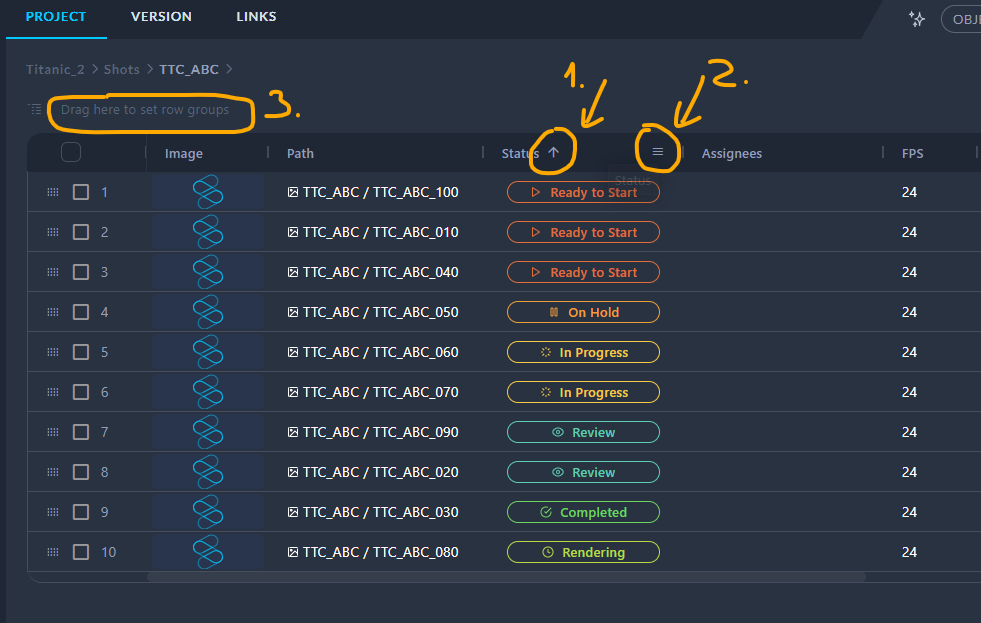Switch to the PROJECT tab
Screen dimensions: 981x623
click(x=56, y=17)
